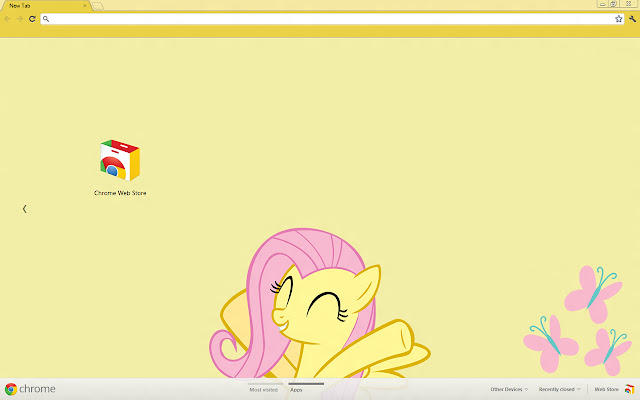This screenshot has height=400, width=640.
Task: Click the forward navigation arrow
Action: click(x=20, y=19)
